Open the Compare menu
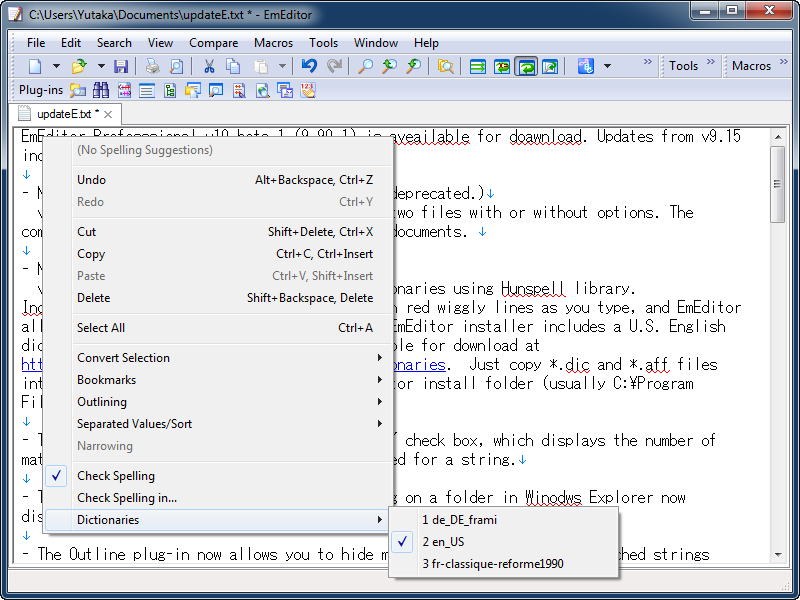The height and width of the screenshot is (600, 800). coord(213,43)
